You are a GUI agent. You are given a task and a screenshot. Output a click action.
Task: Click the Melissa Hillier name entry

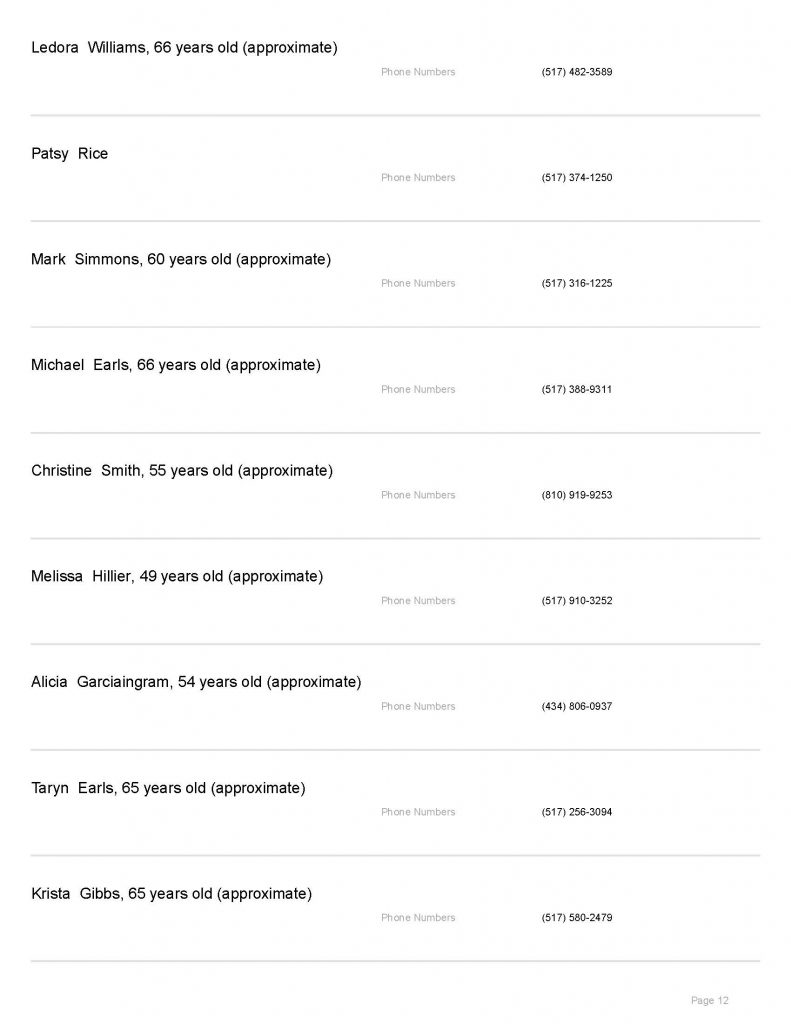[x=177, y=577]
